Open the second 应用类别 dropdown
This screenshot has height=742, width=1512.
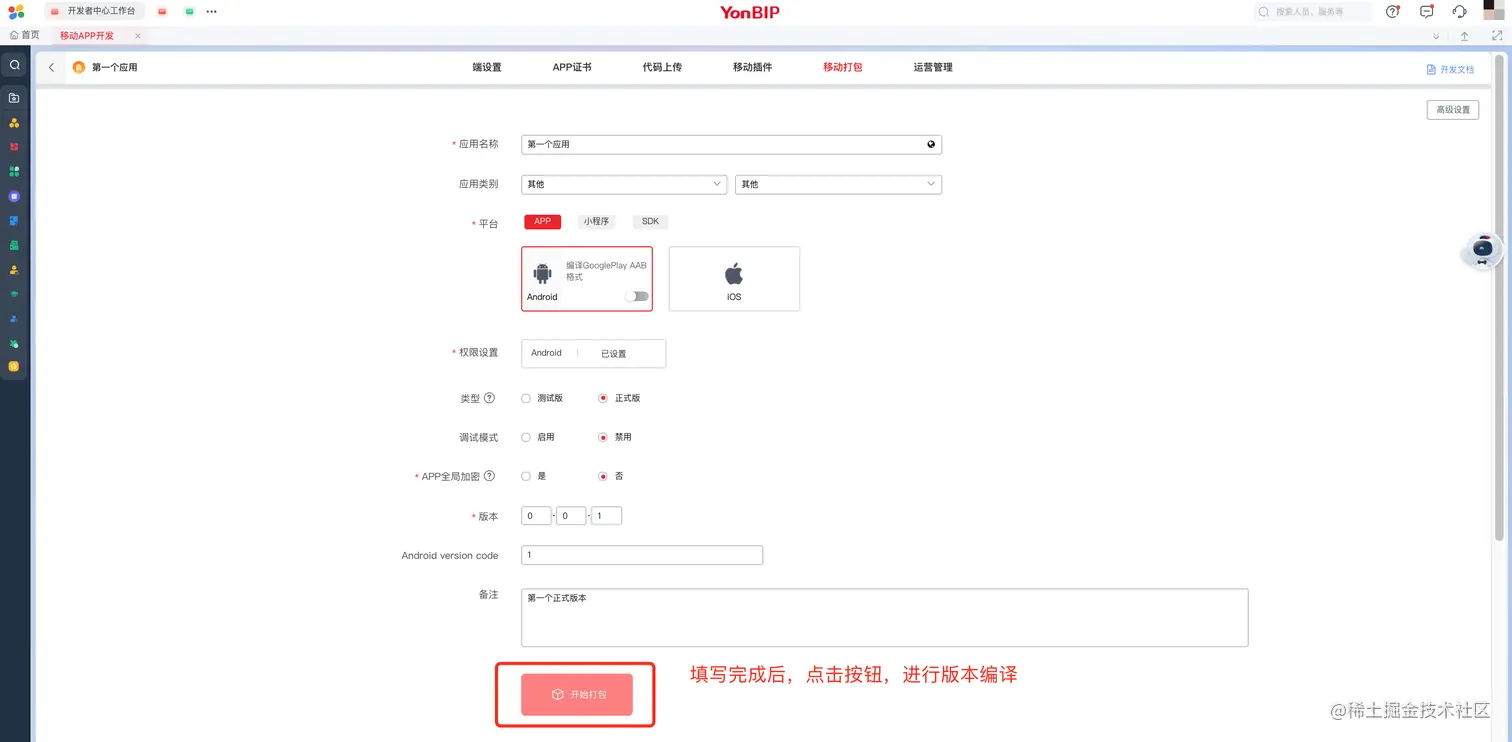pyautogui.click(x=838, y=184)
